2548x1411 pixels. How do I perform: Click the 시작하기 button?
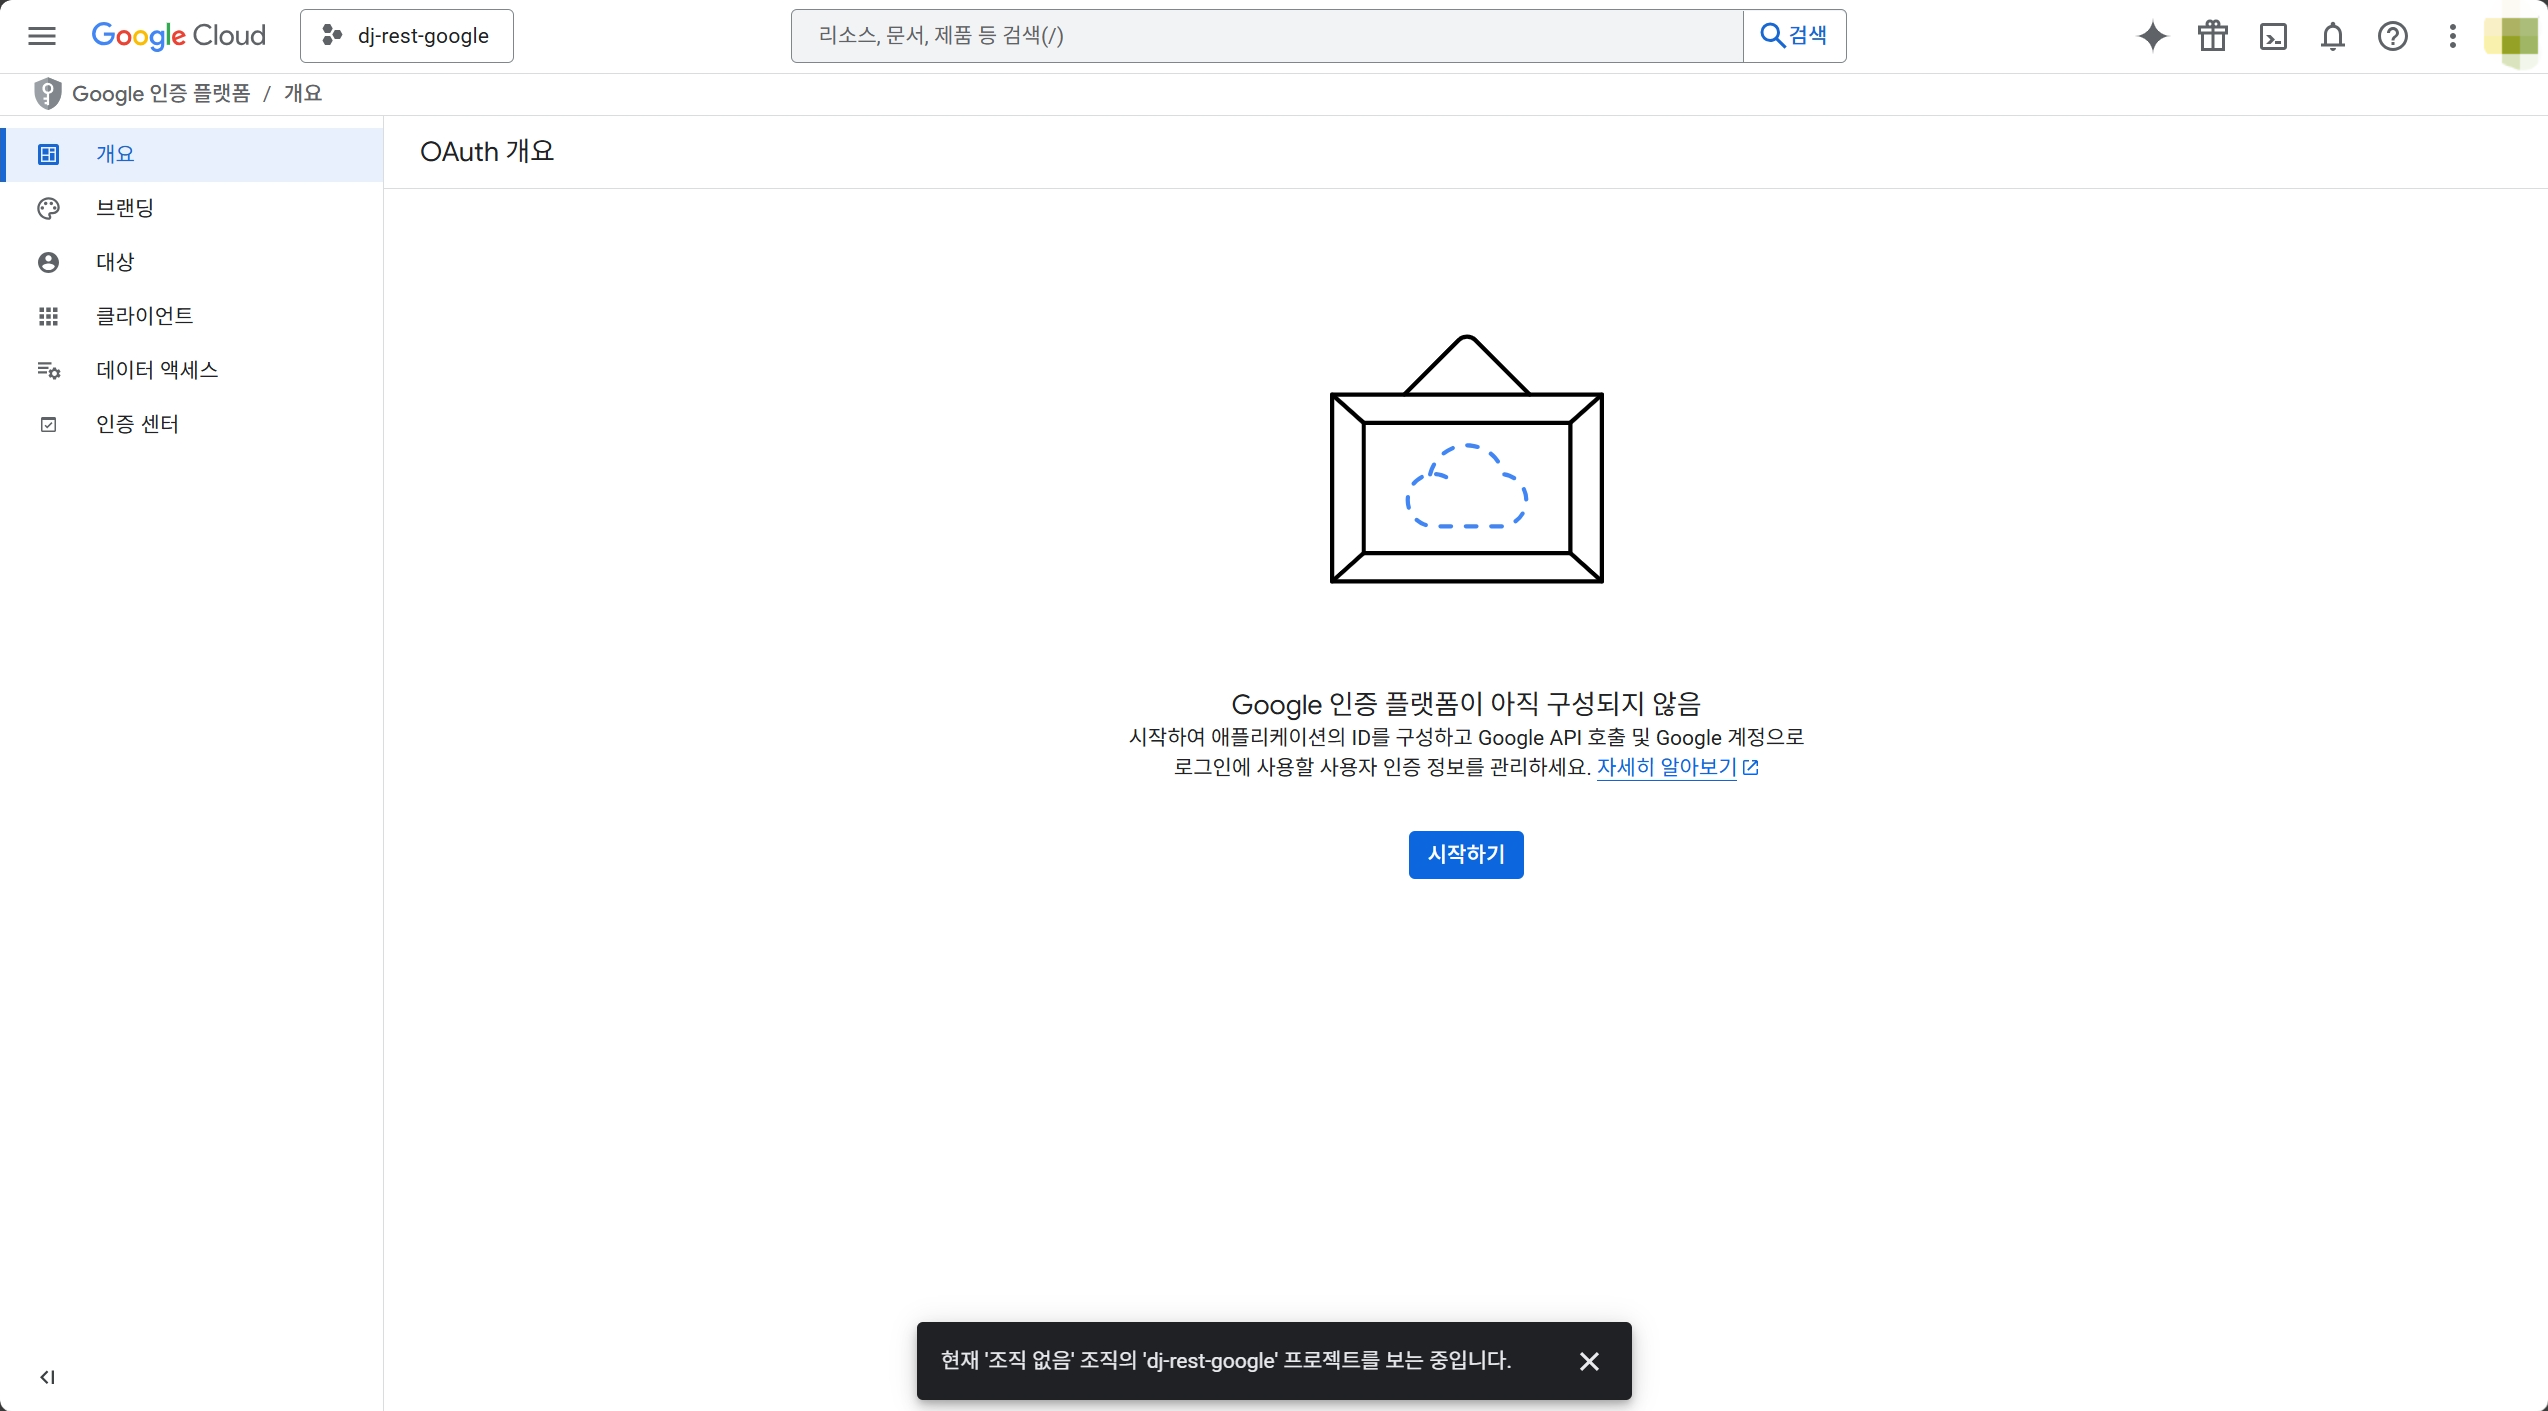coord(1465,854)
